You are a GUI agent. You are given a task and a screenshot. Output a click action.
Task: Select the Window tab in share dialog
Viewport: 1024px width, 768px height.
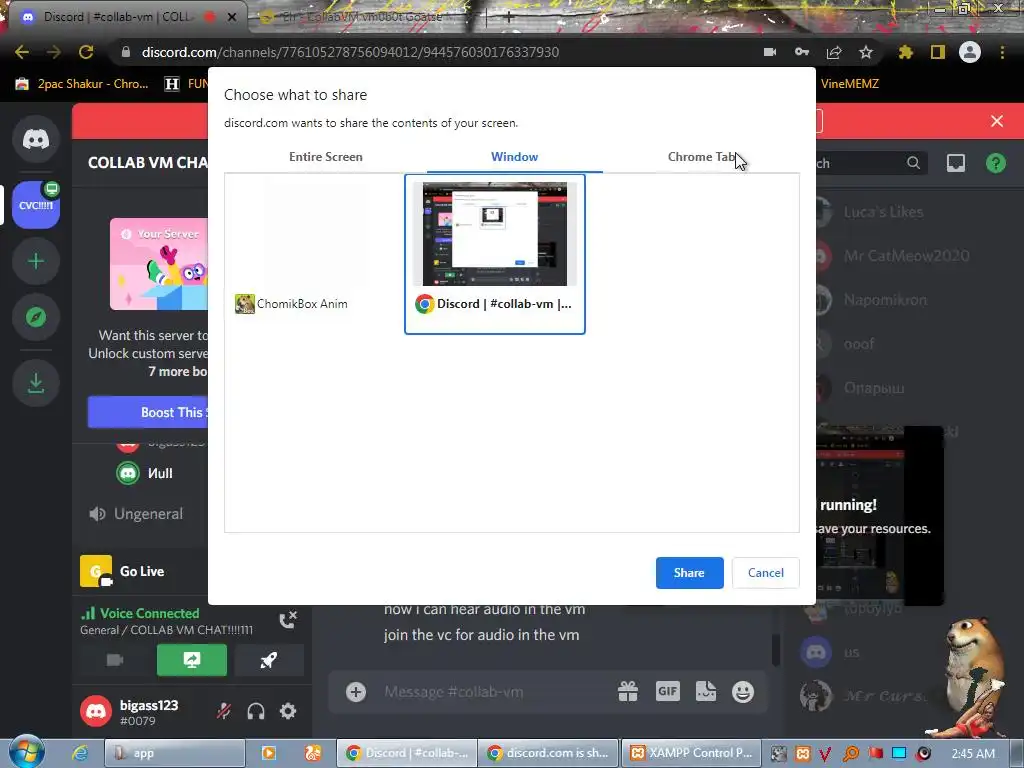coord(514,157)
